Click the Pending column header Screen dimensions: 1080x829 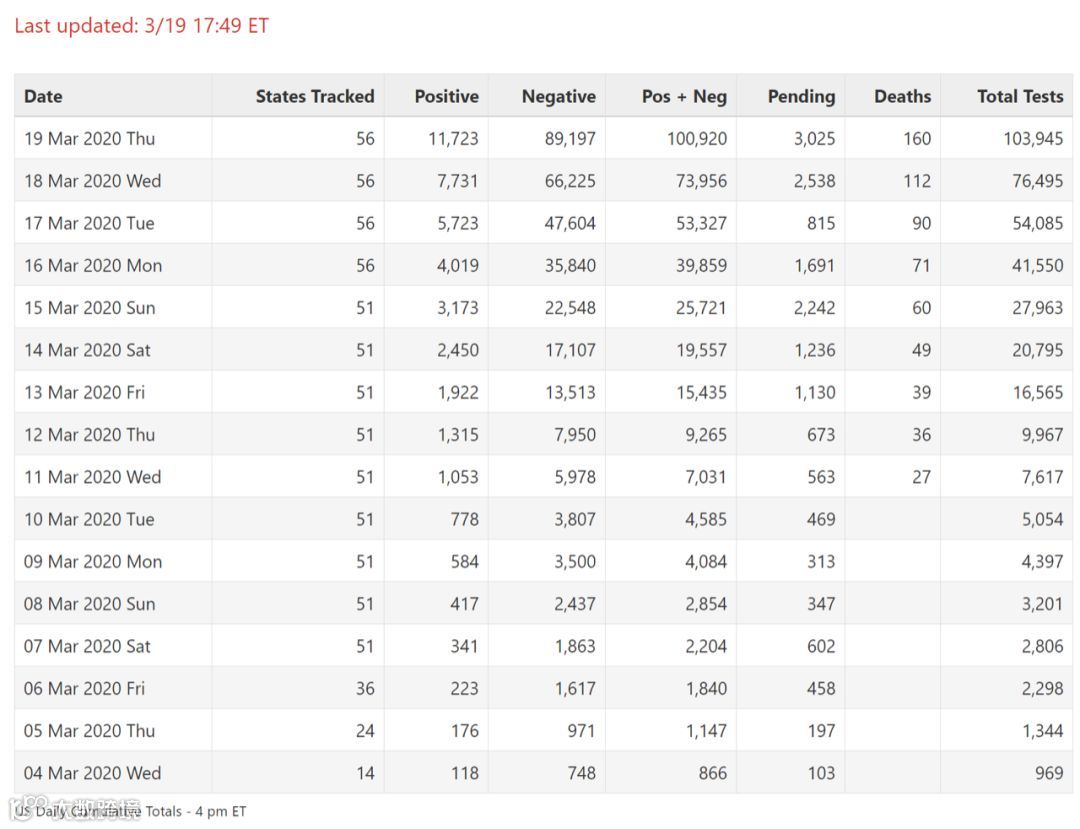tap(801, 97)
